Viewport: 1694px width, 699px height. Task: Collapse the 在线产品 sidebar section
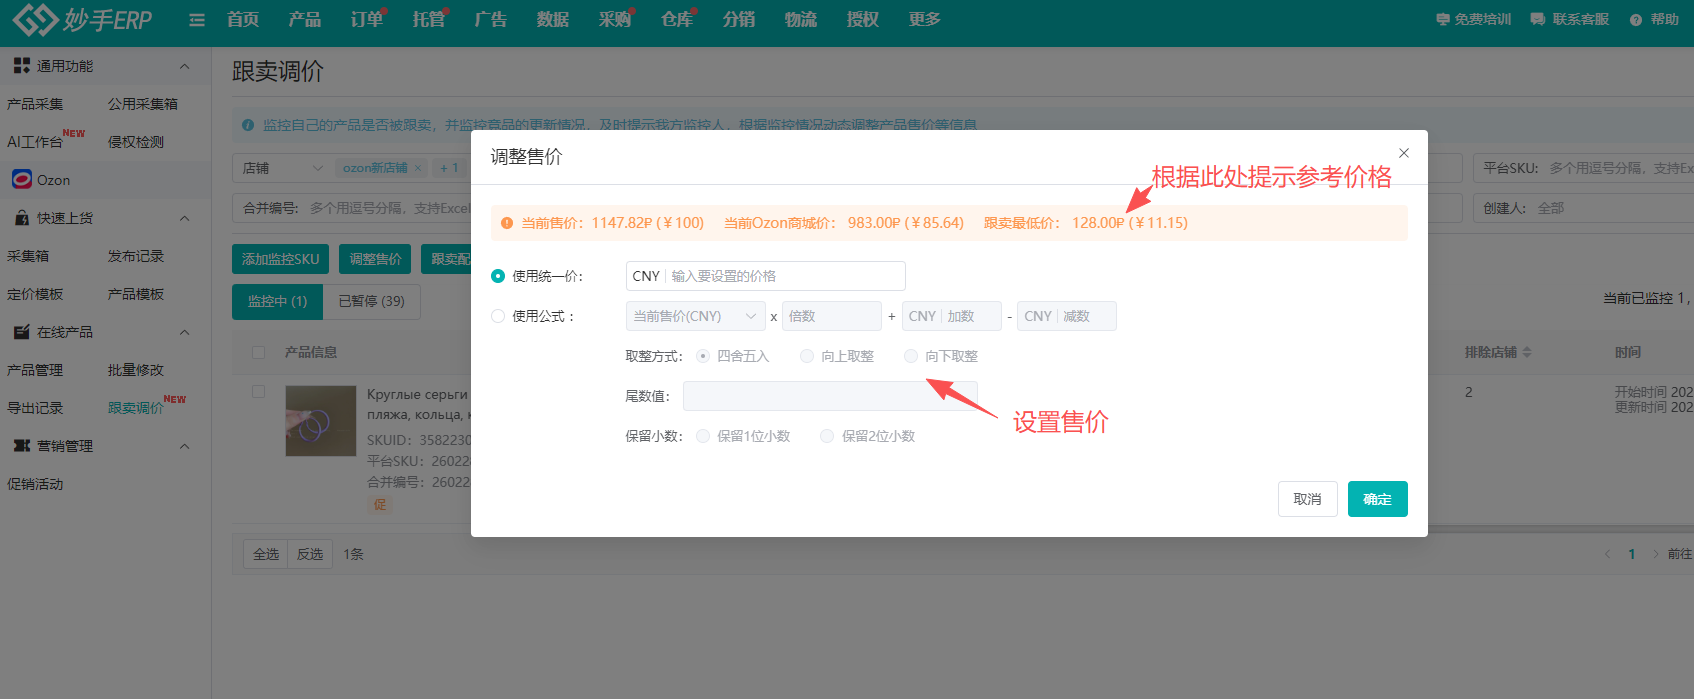click(184, 332)
